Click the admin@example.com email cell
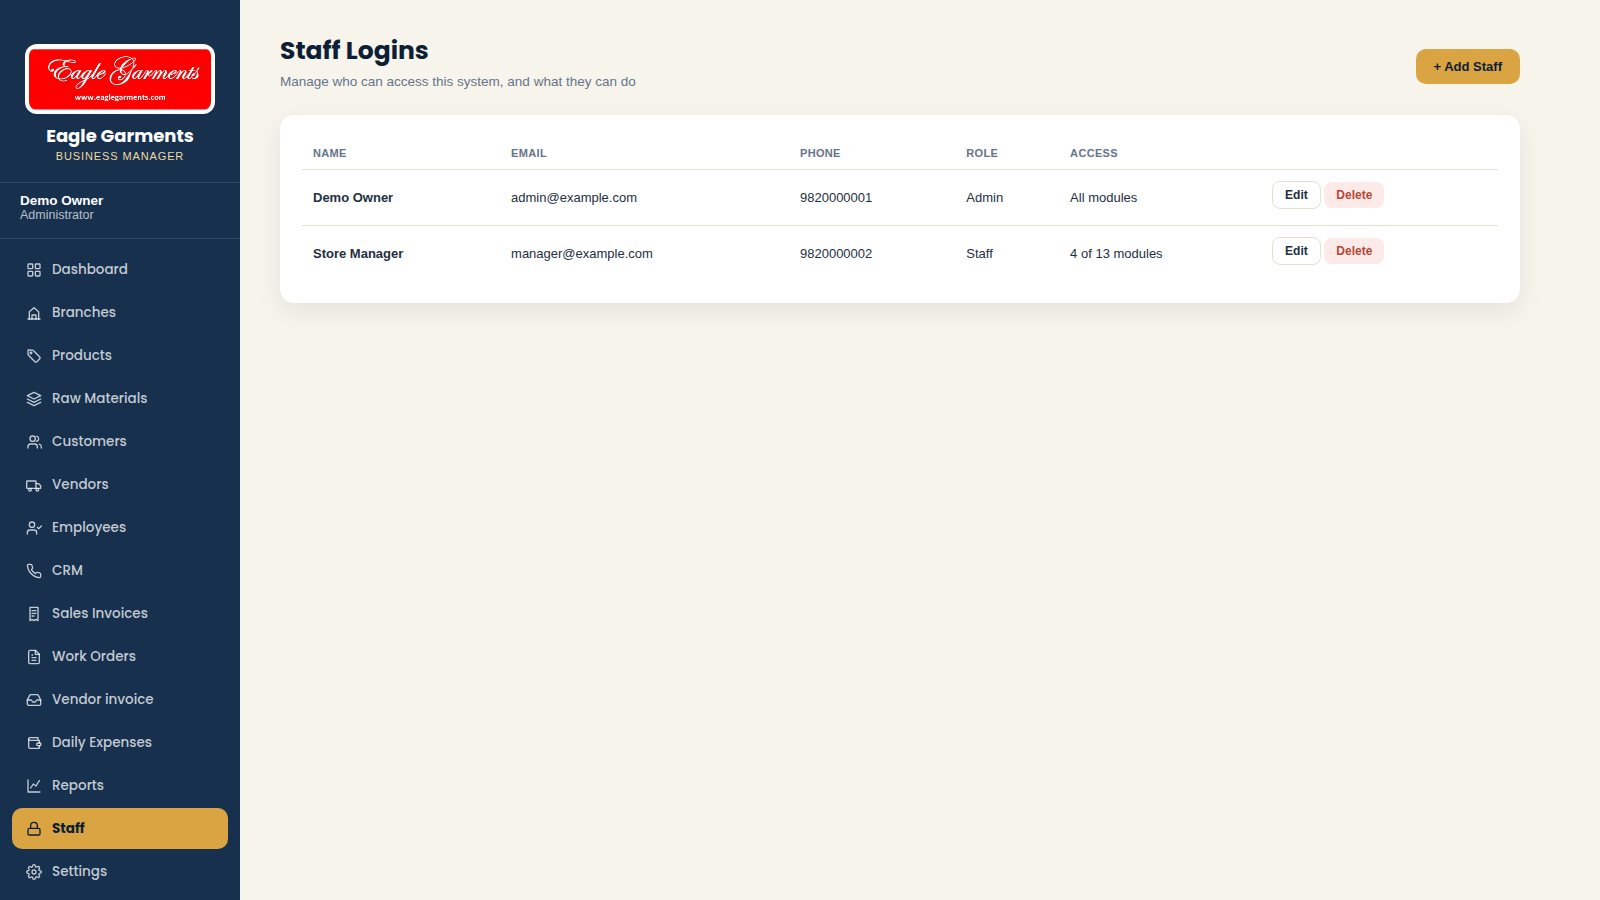Viewport: 1600px width, 900px height. (x=574, y=198)
